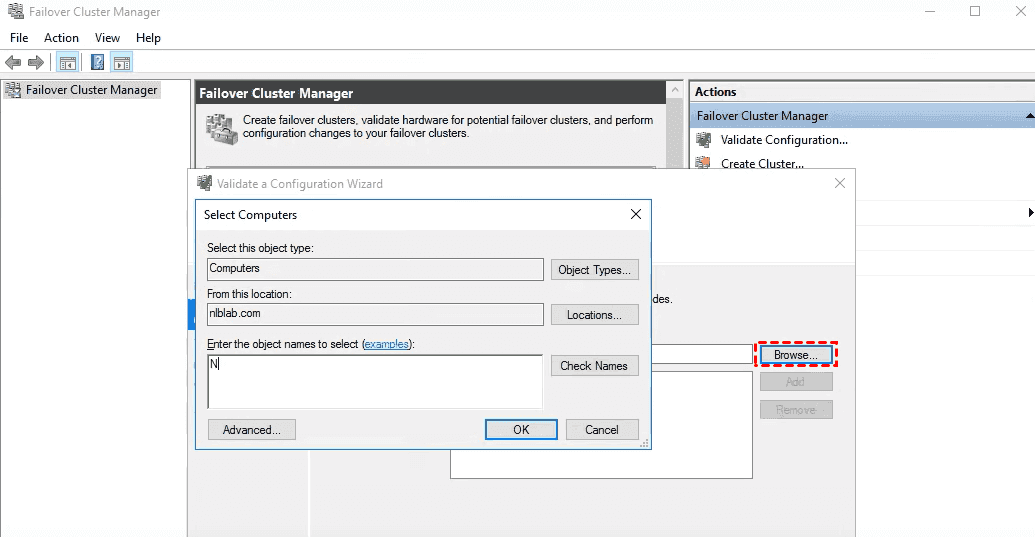Viewport: 1035px width, 537px height.
Task: Click the Object Types button
Action: click(x=594, y=269)
